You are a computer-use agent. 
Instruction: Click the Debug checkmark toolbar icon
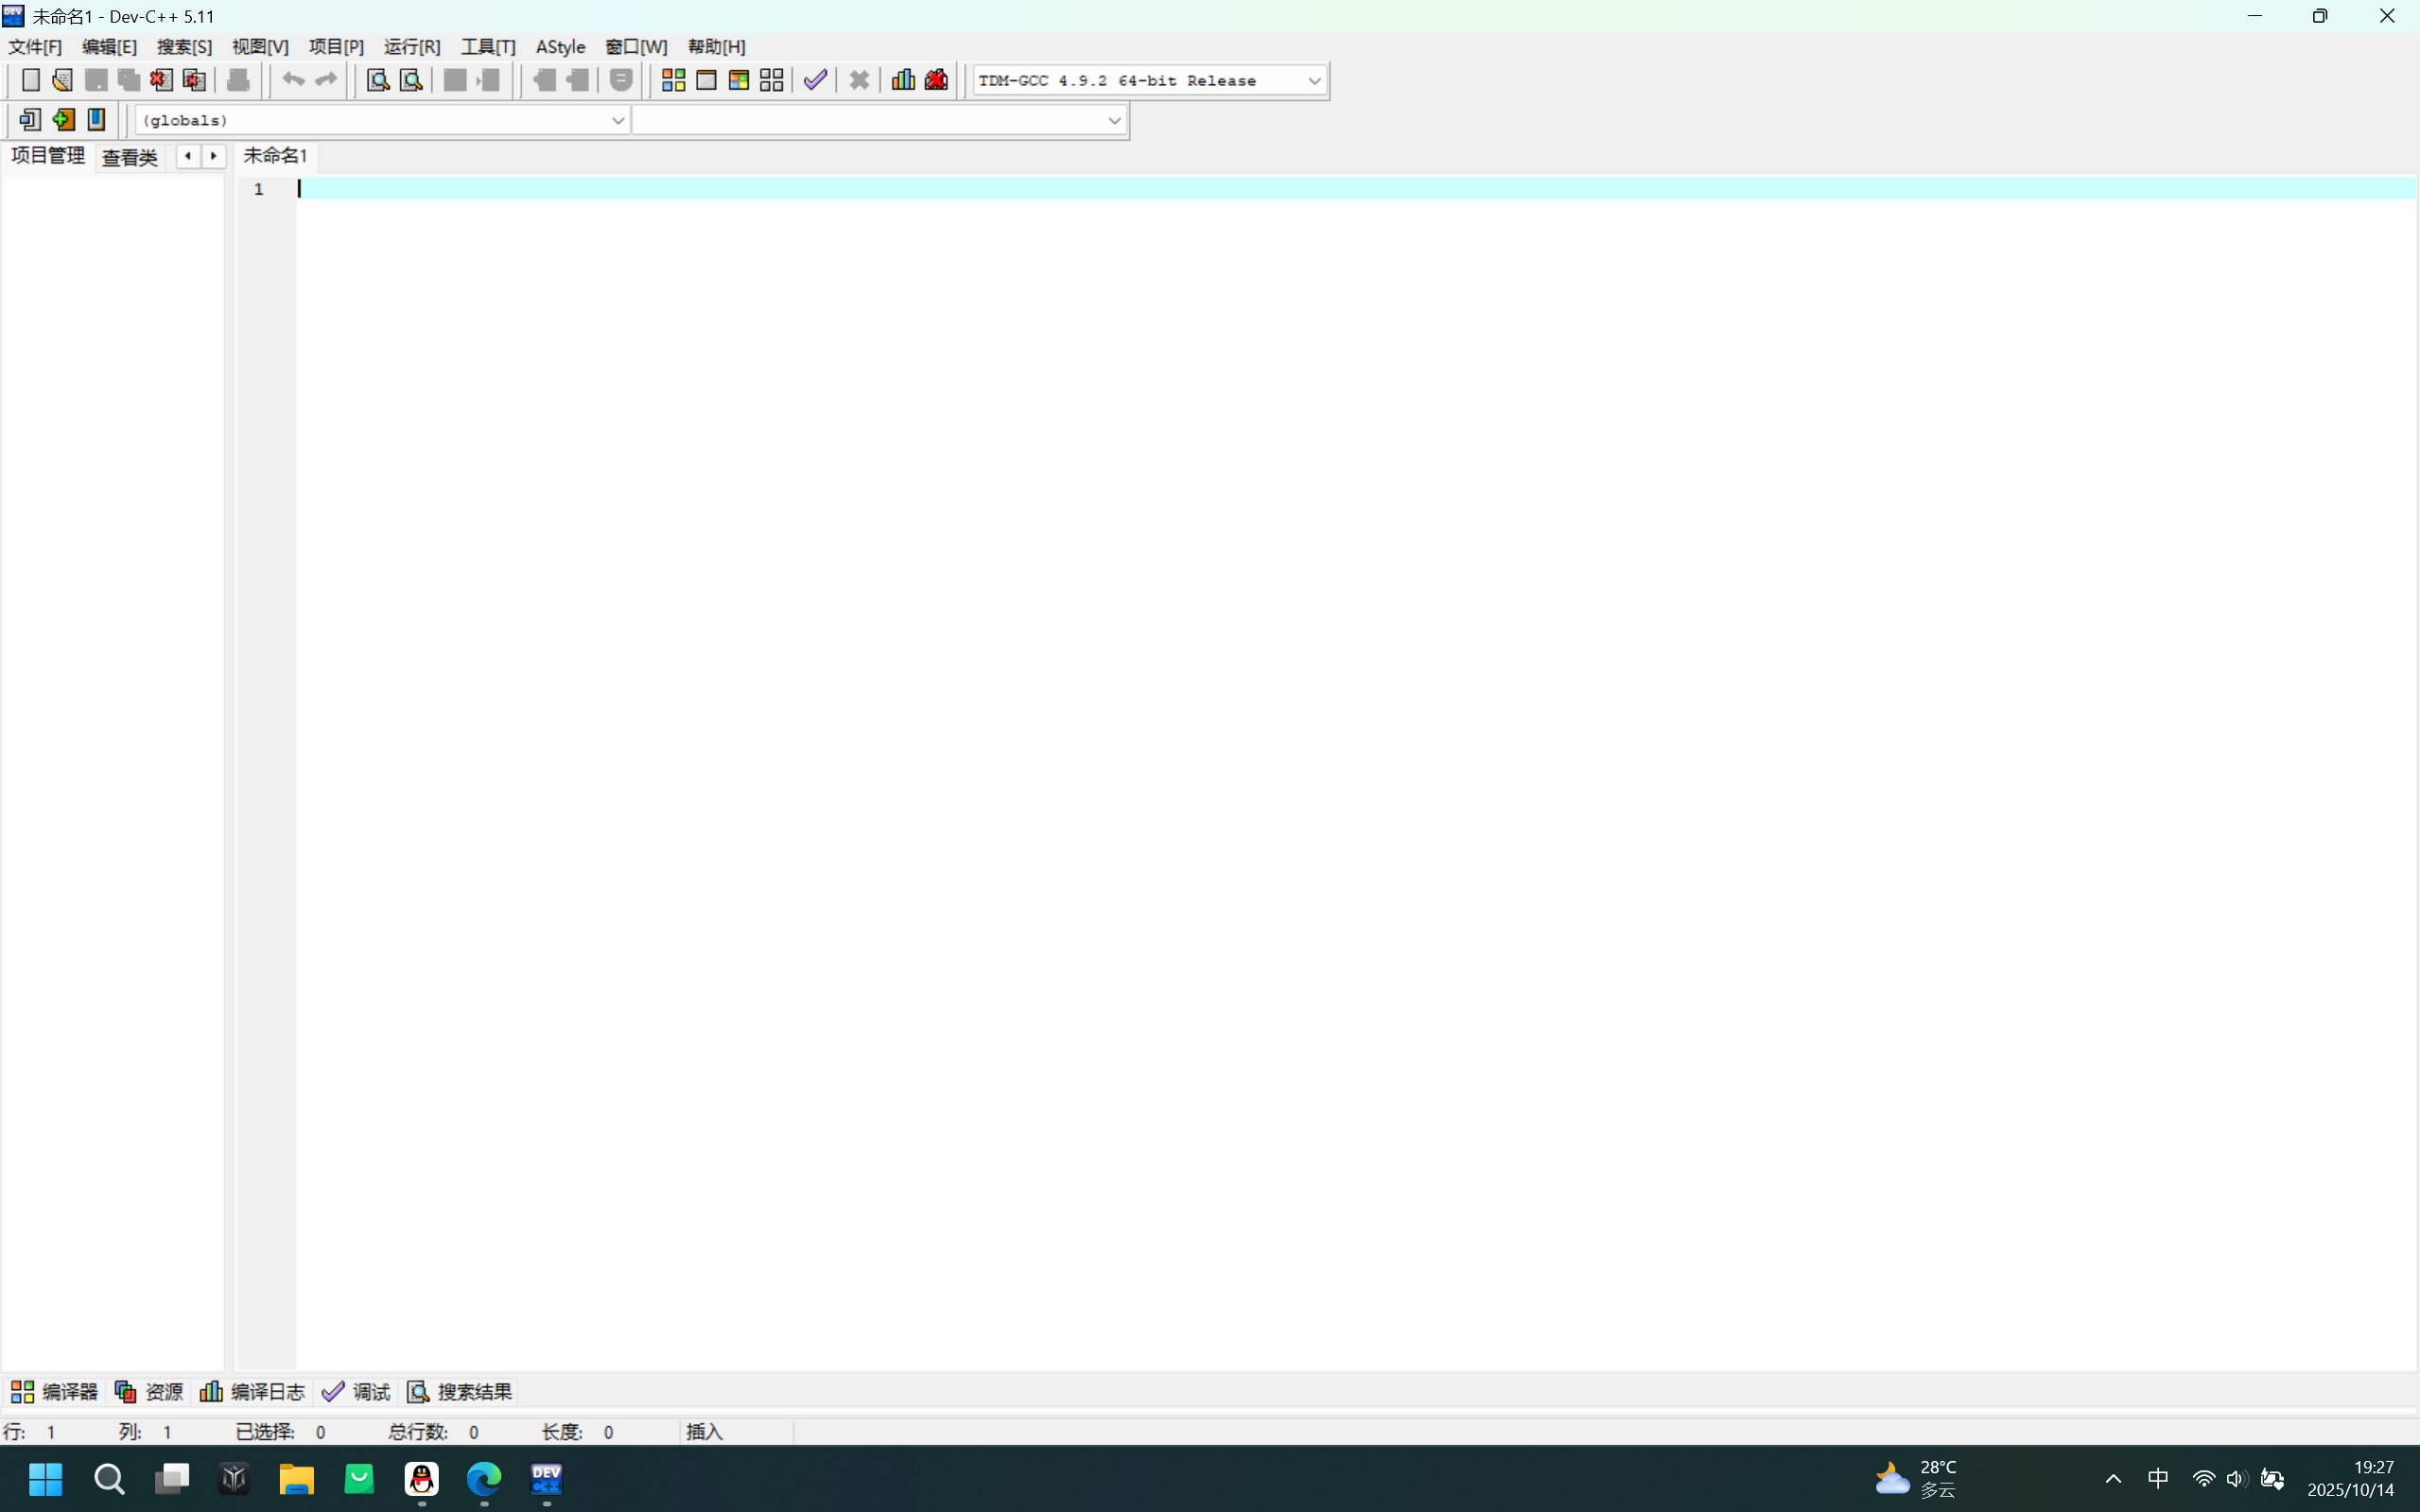click(x=815, y=80)
